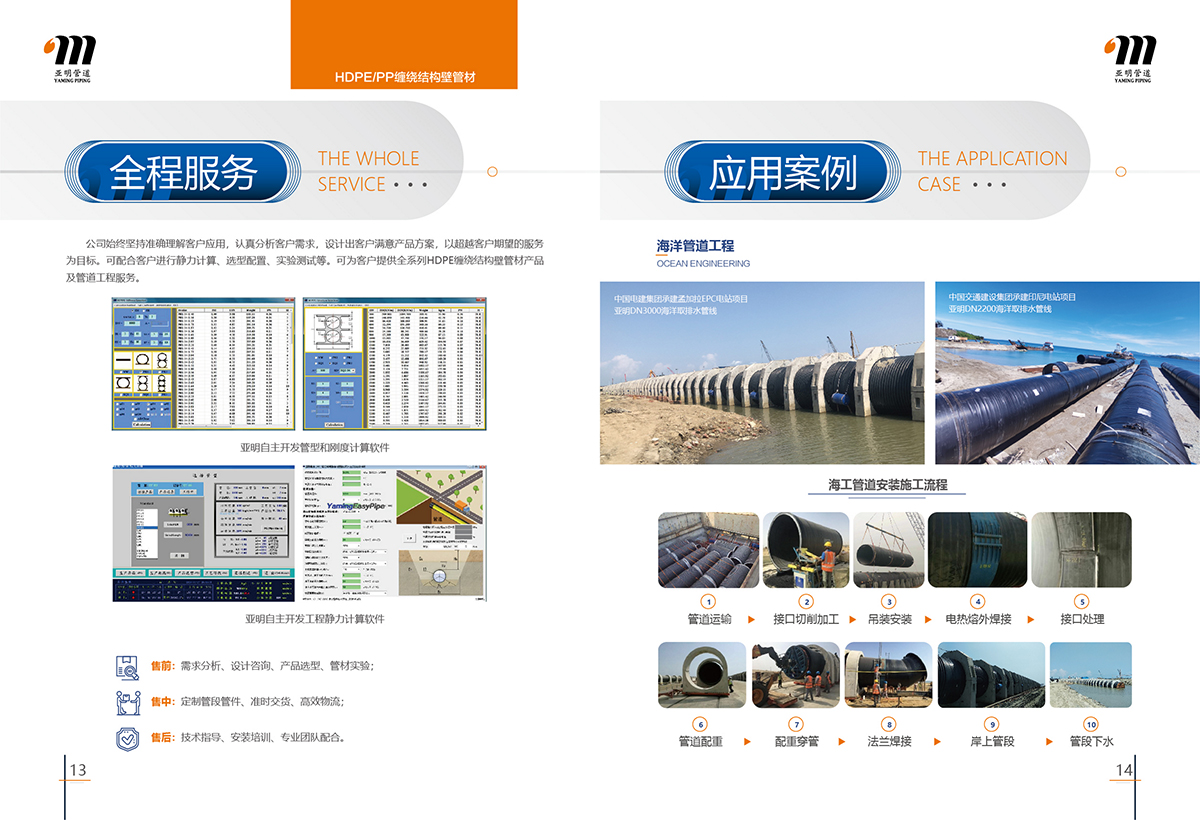Viewport: 1200px width, 820px height.
Task: Open the right stiffness calculation software screenshot
Action: [x=395, y=364]
